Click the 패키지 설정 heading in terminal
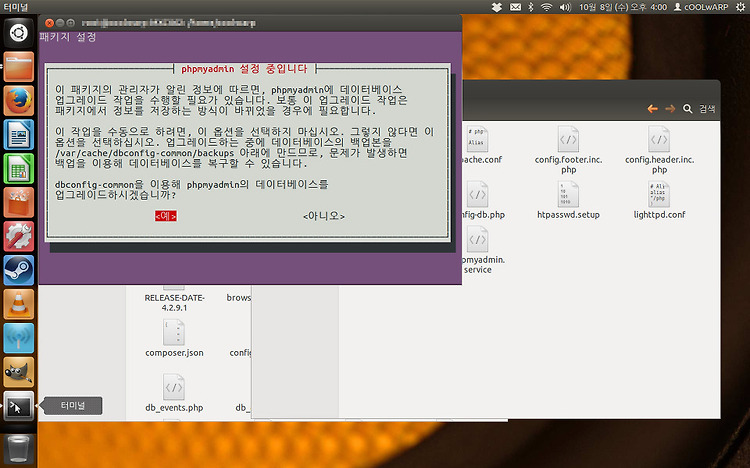Screen dimensions: 750x468 [x=67, y=37]
